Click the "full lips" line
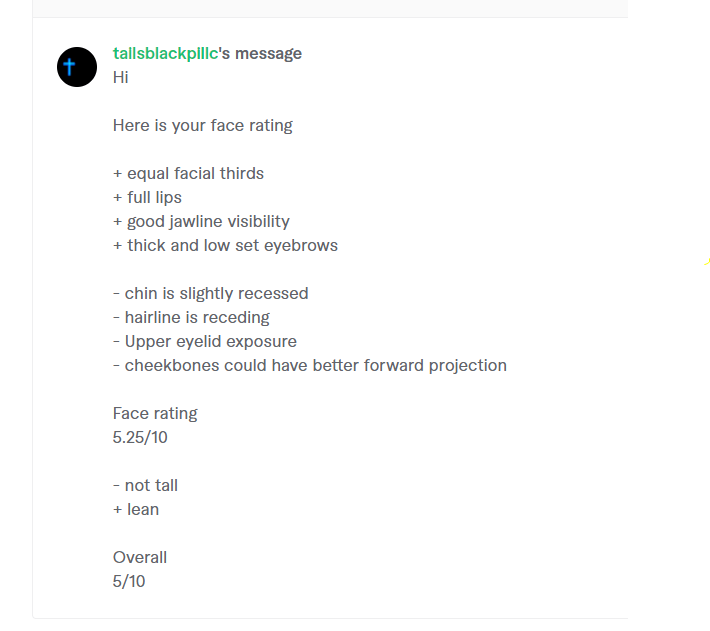 click(147, 198)
